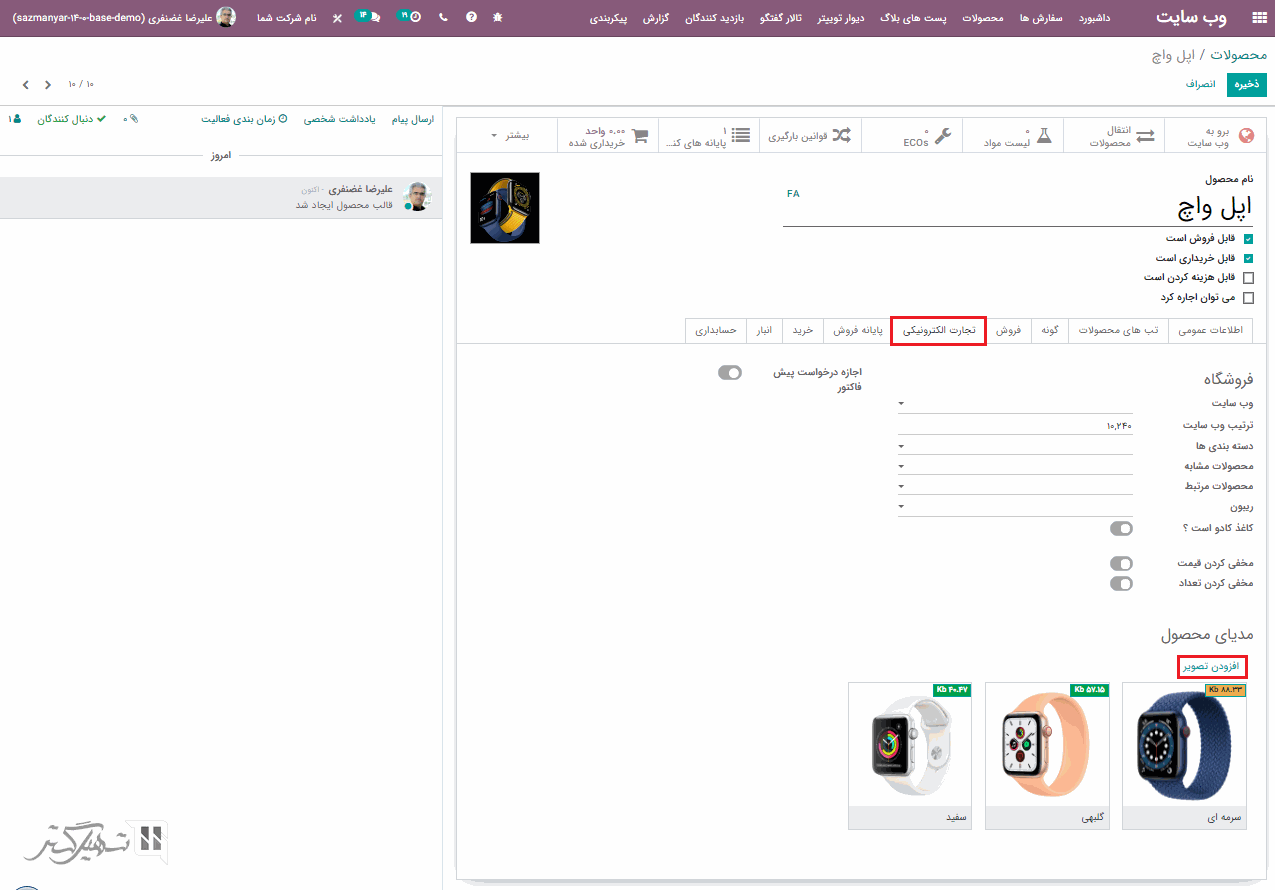The image size is (1275, 890).
Task: Open ECOs wrench stat button
Action: [x=912, y=136]
